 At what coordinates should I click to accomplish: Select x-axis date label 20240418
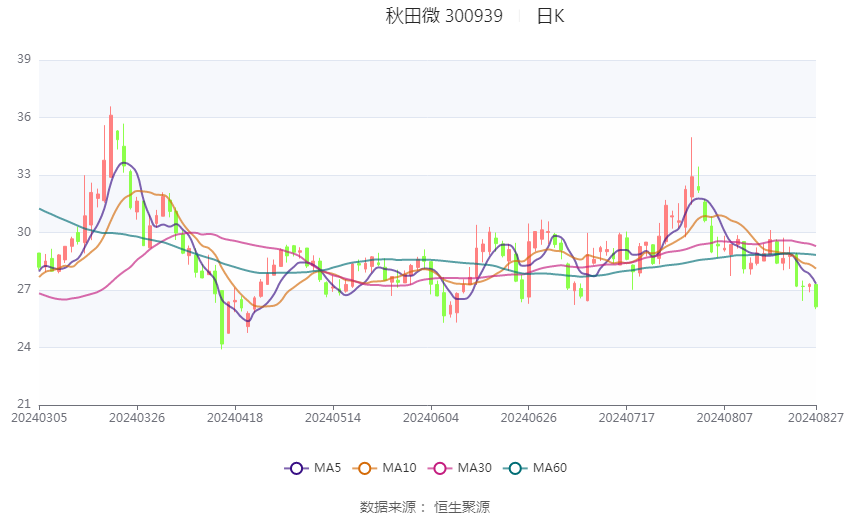pyautogui.click(x=235, y=418)
